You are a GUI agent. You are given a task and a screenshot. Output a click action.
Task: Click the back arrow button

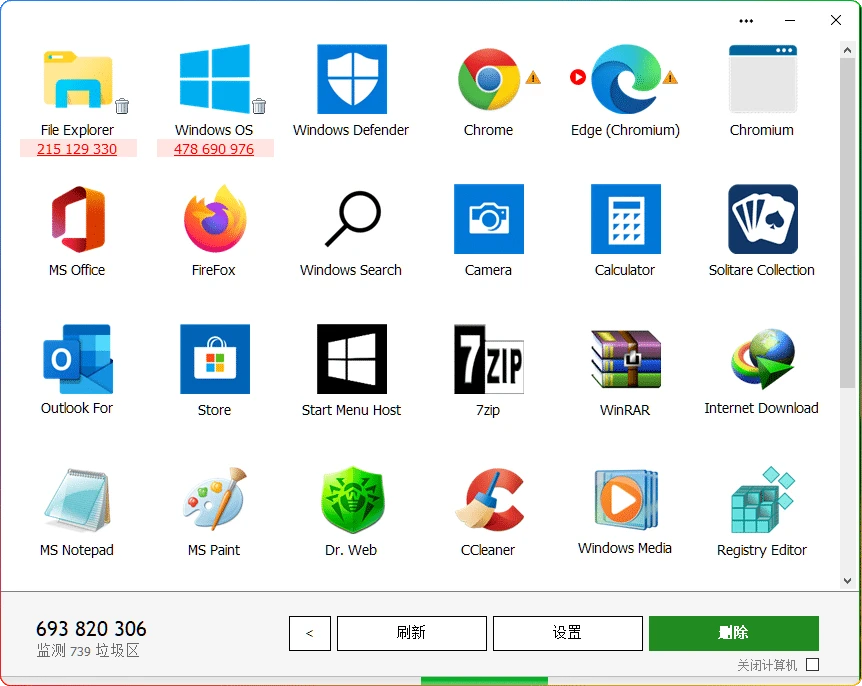point(310,633)
